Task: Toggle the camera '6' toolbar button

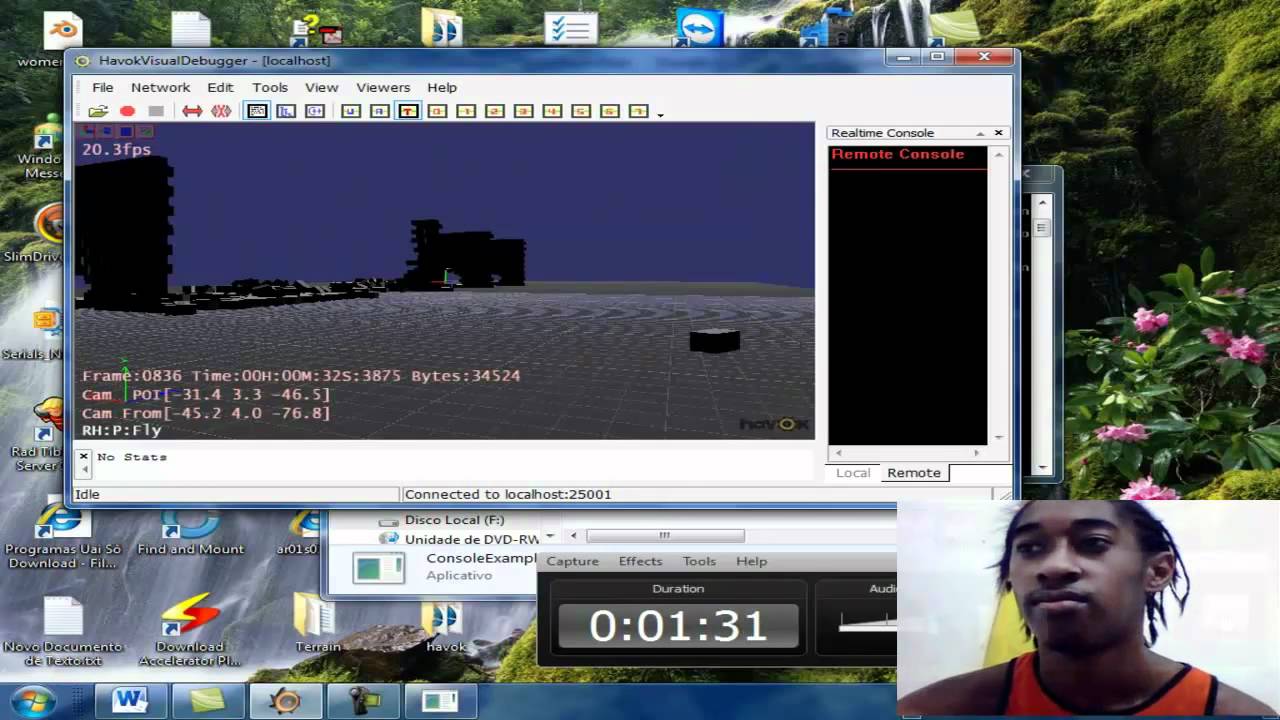Action: pyautogui.click(x=610, y=111)
